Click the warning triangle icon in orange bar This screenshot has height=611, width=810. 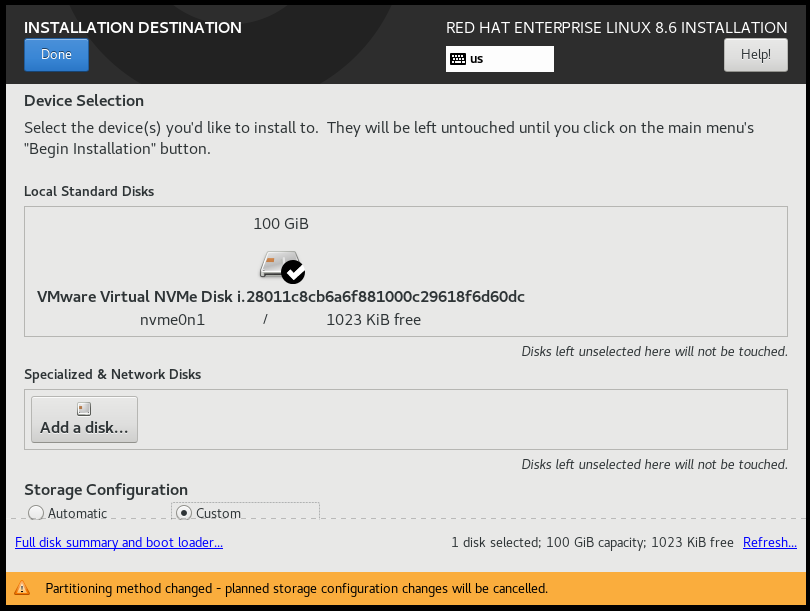pyautogui.click(x=22, y=588)
